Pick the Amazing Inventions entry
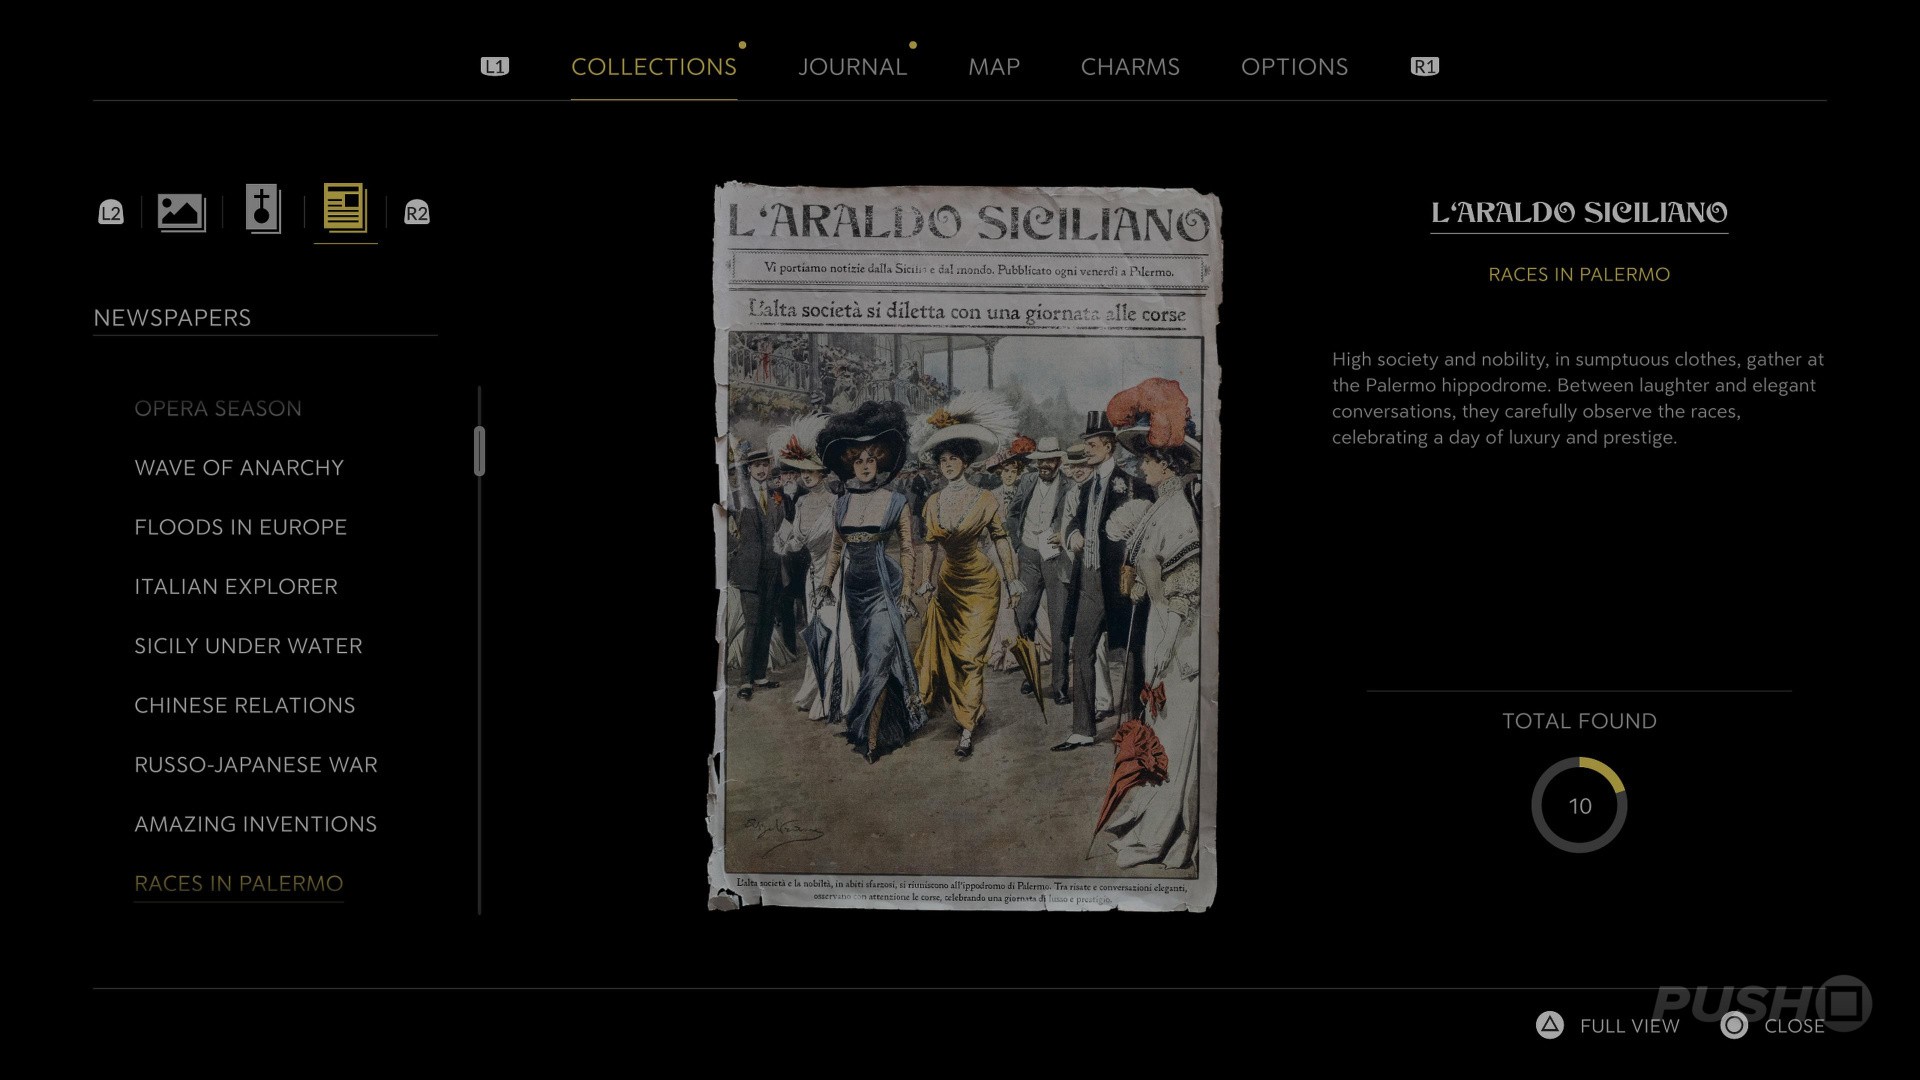Screen dimensions: 1920x1080 click(x=255, y=824)
